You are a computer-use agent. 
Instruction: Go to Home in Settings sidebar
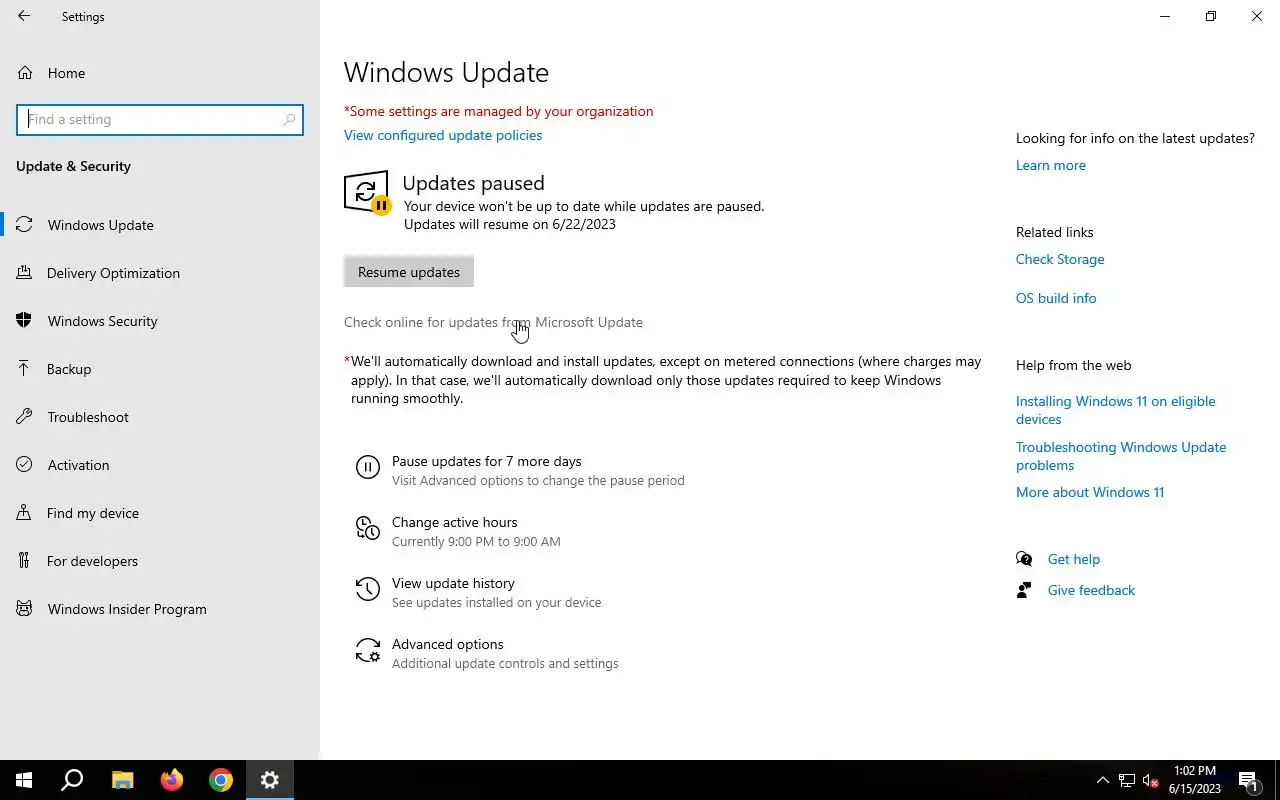click(x=160, y=73)
